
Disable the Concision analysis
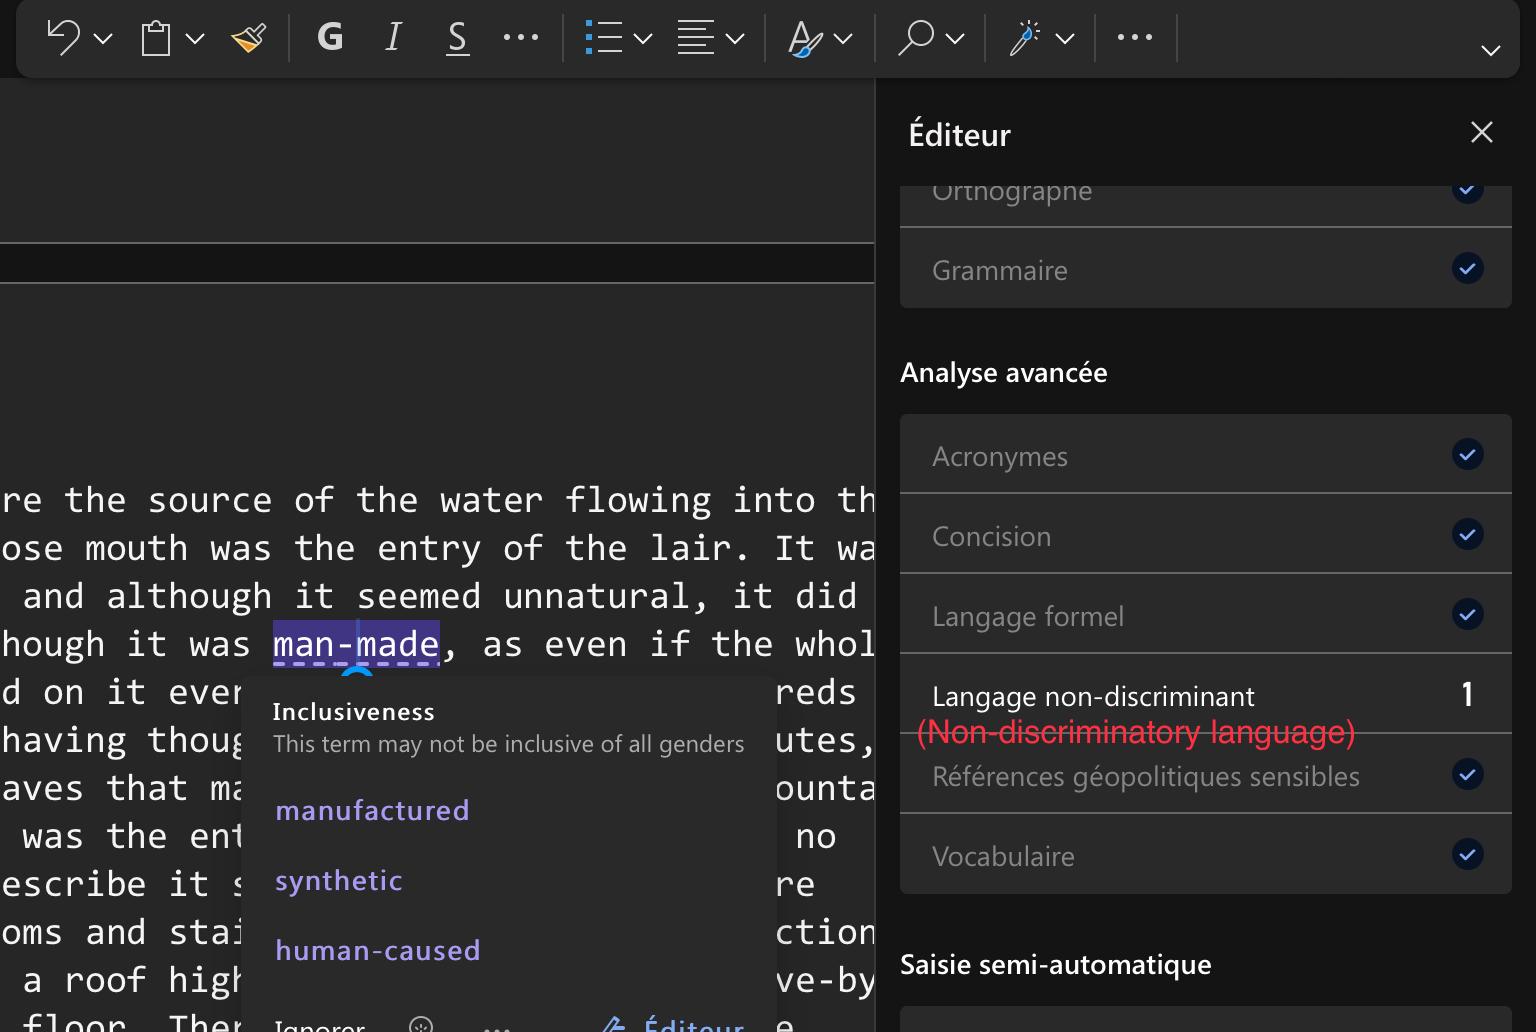[1467, 535]
